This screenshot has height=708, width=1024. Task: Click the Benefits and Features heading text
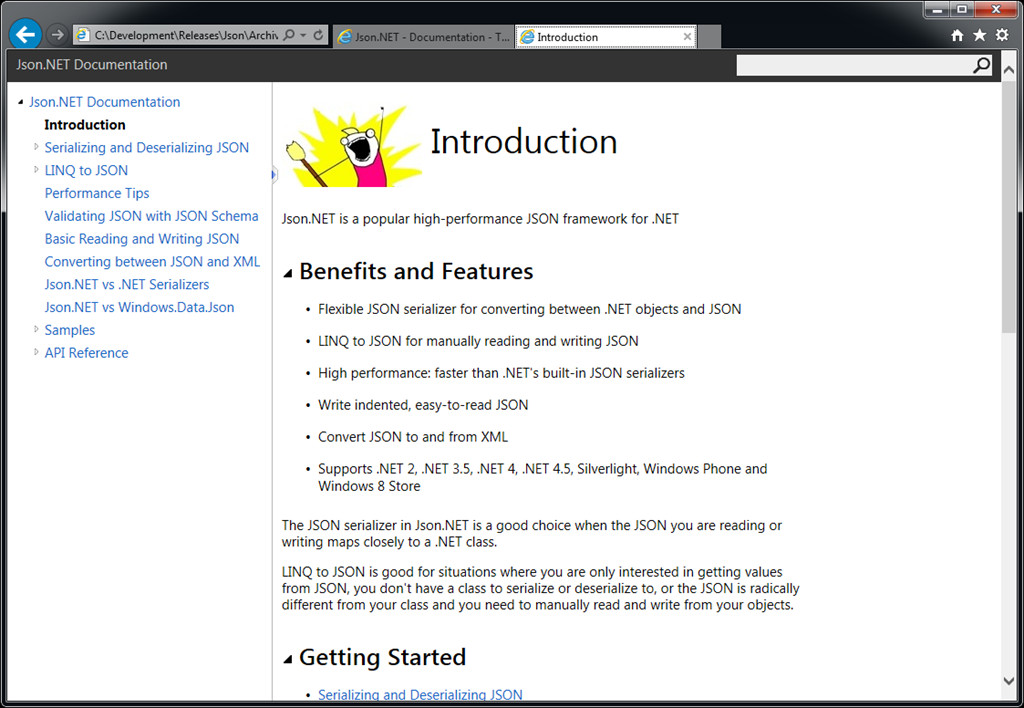coord(416,272)
